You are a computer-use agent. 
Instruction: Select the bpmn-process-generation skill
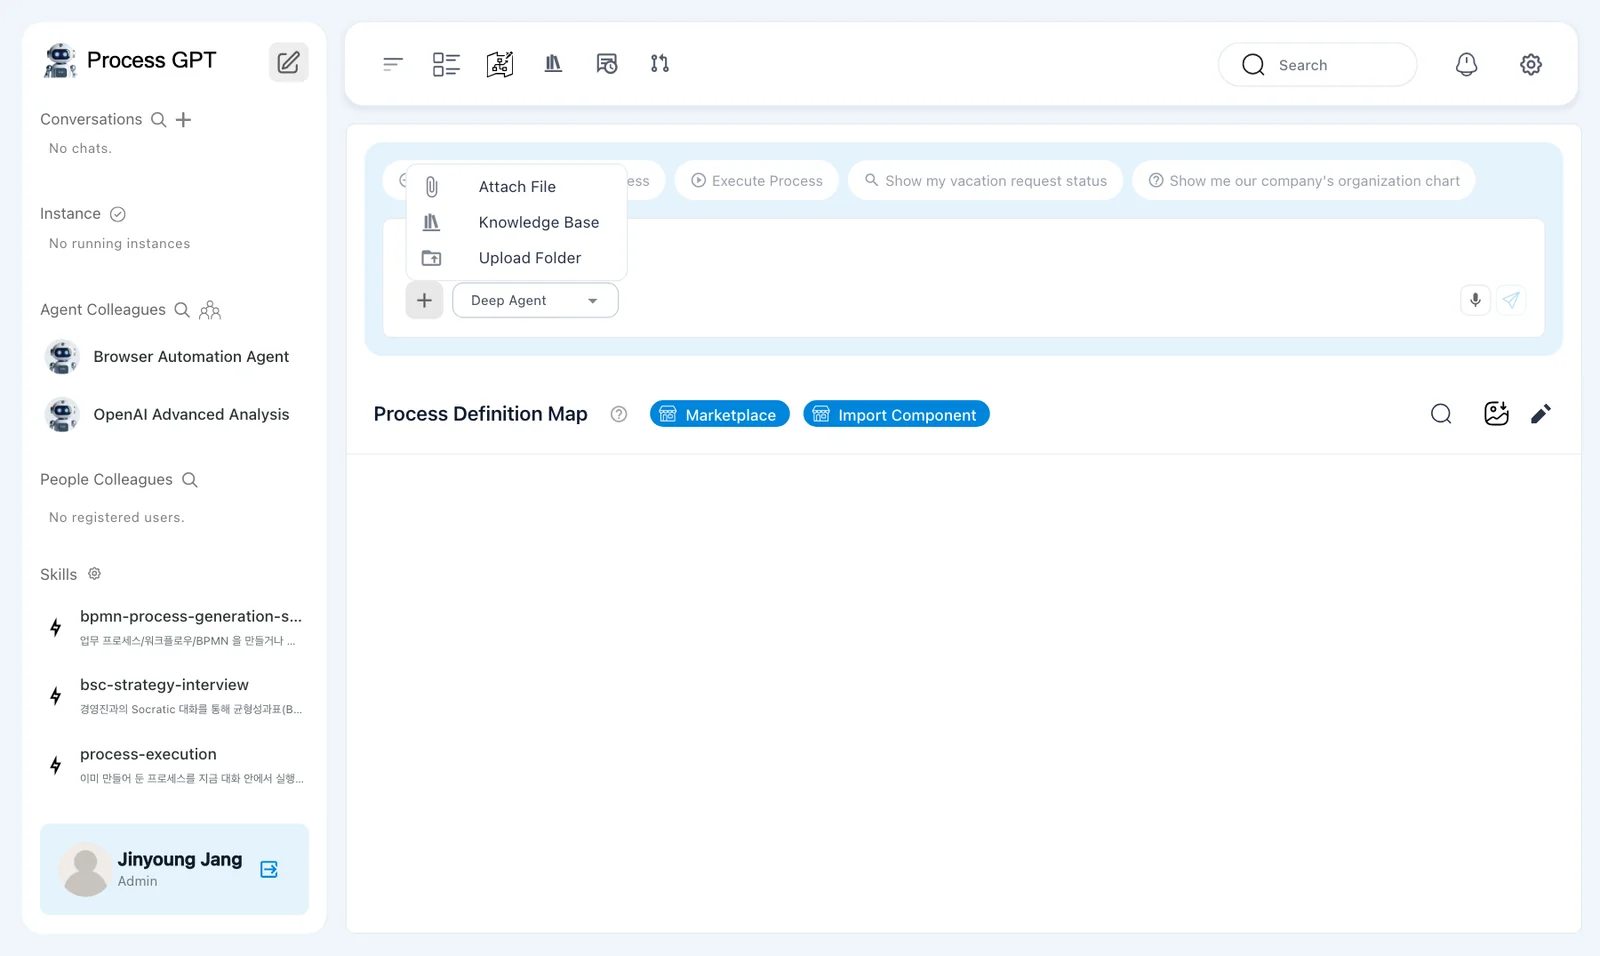pos(174,627)
